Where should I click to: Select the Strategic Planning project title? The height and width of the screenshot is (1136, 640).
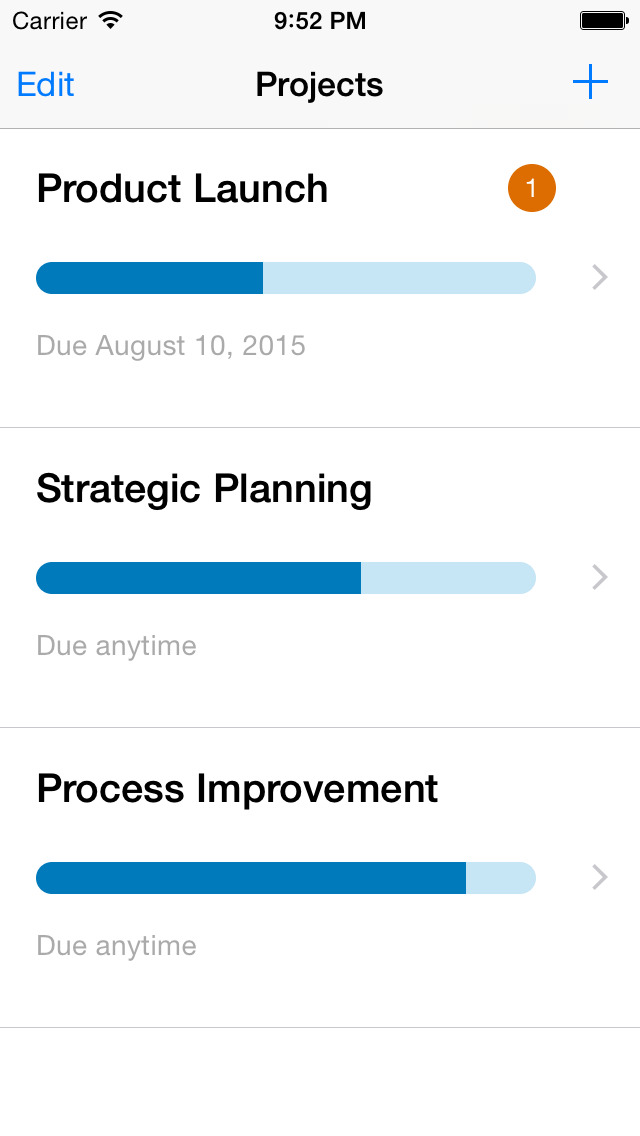pyautogui.click(x=204, y=490)
